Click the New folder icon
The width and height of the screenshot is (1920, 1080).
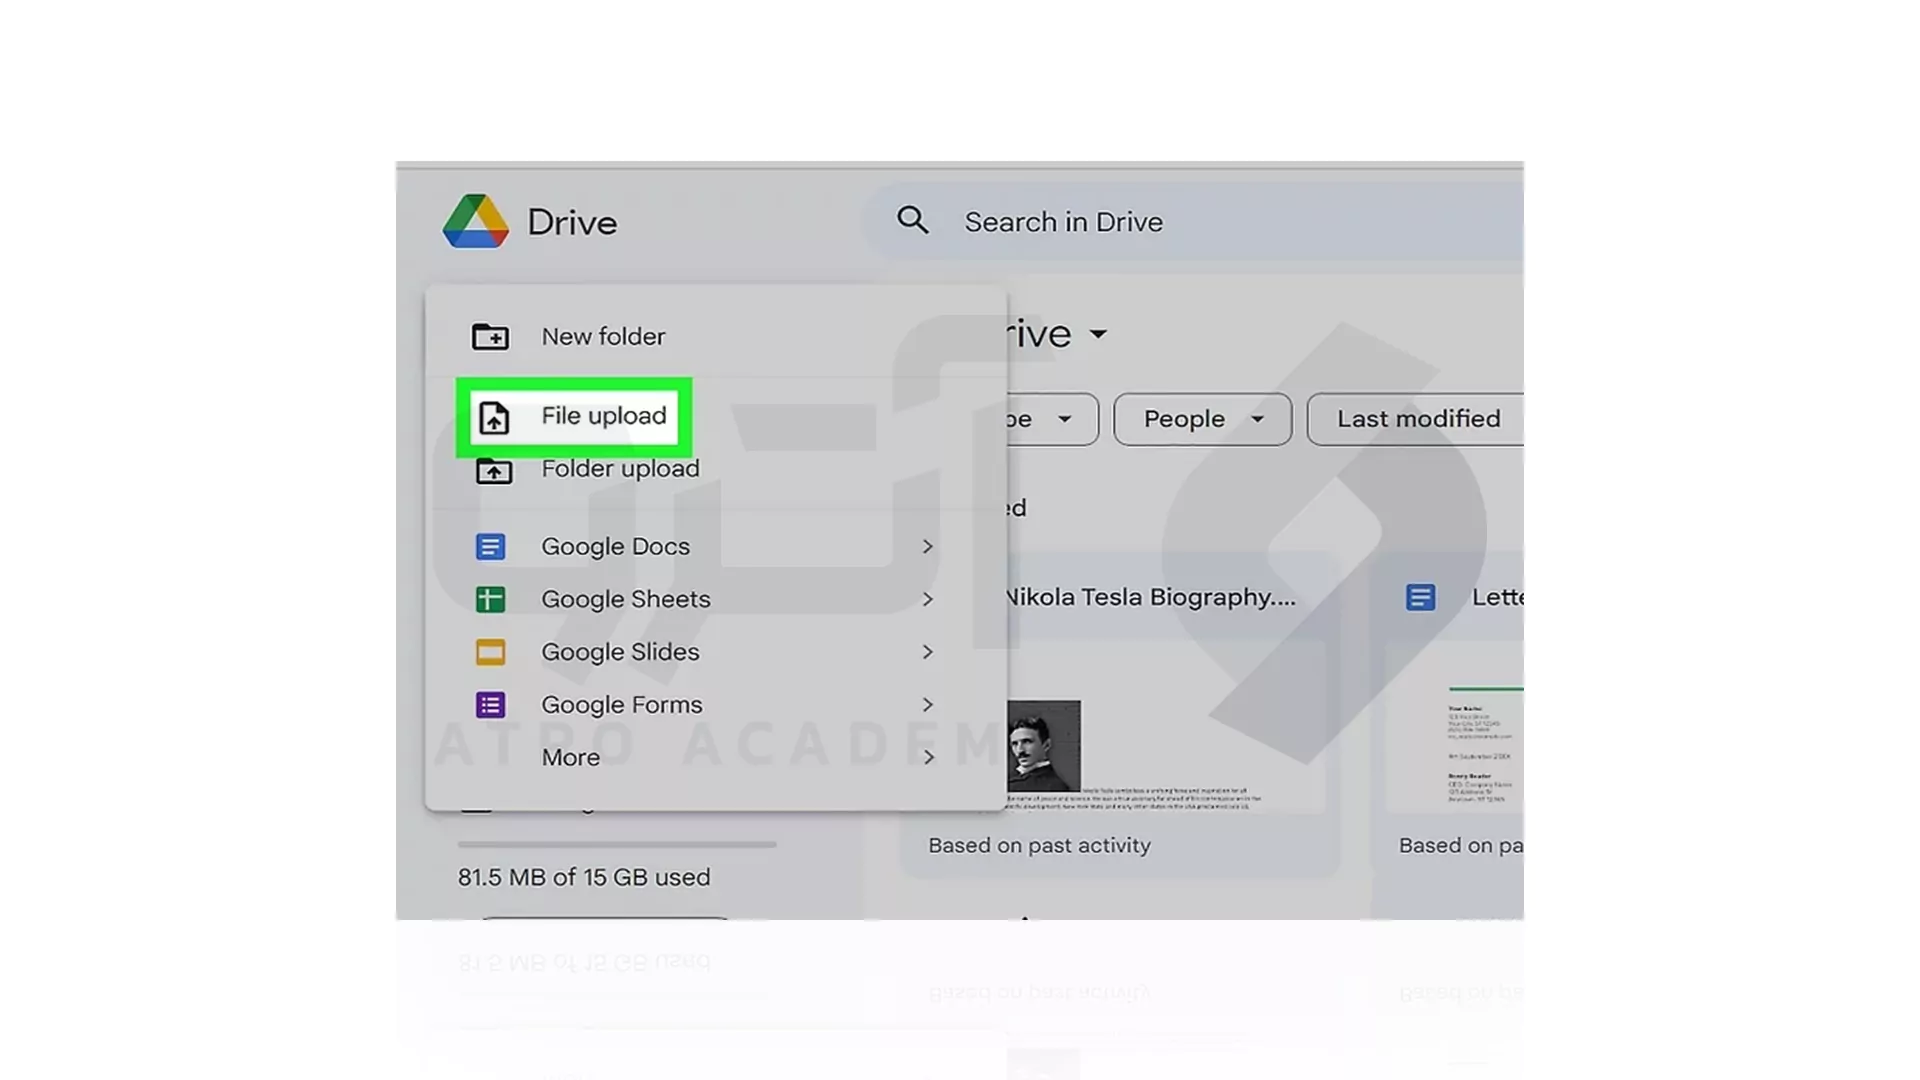point(490,337)
